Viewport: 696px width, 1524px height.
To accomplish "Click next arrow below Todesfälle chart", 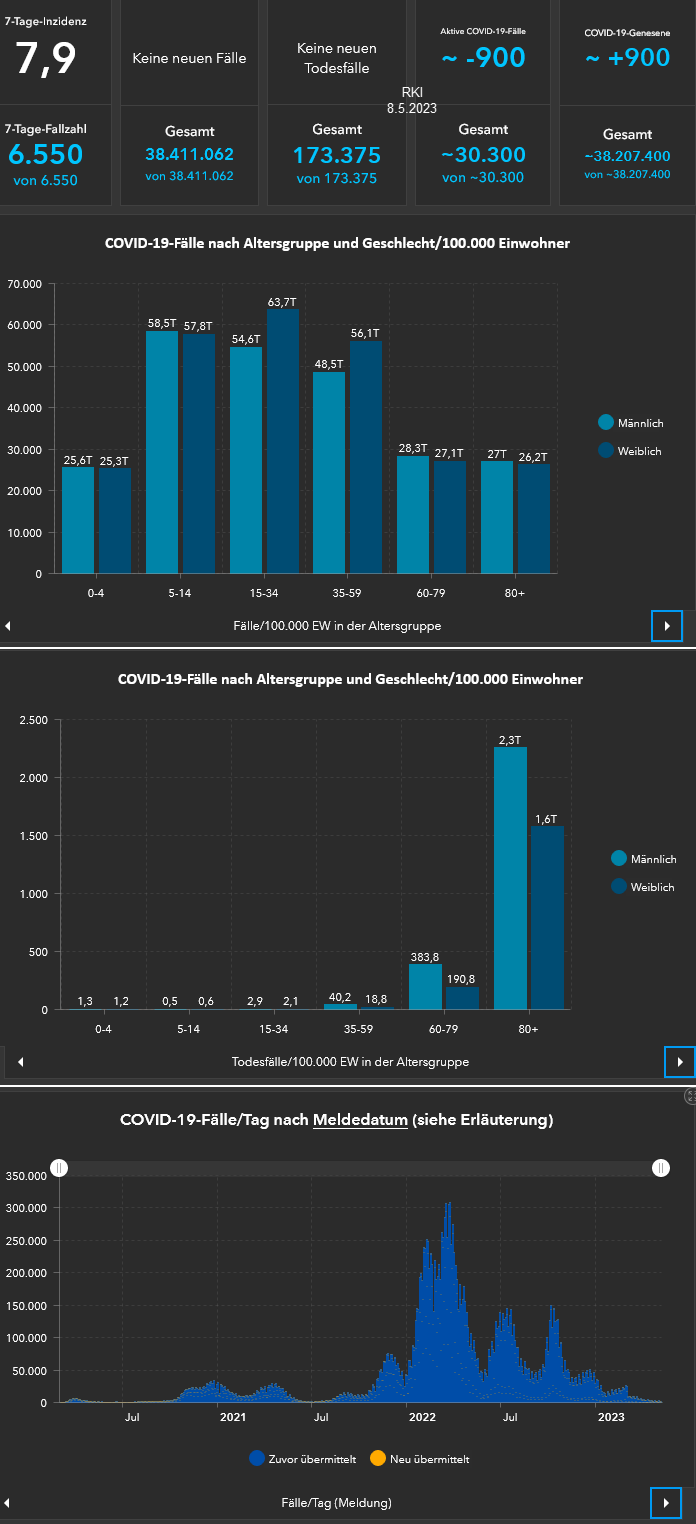I will point(680,1061).
